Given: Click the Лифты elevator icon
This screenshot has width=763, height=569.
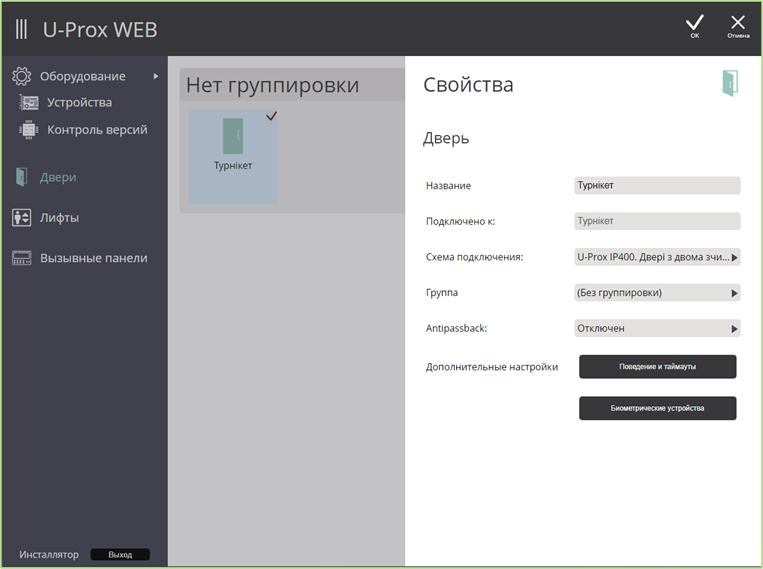Looking at the screenshot, I should click(21, 218).
